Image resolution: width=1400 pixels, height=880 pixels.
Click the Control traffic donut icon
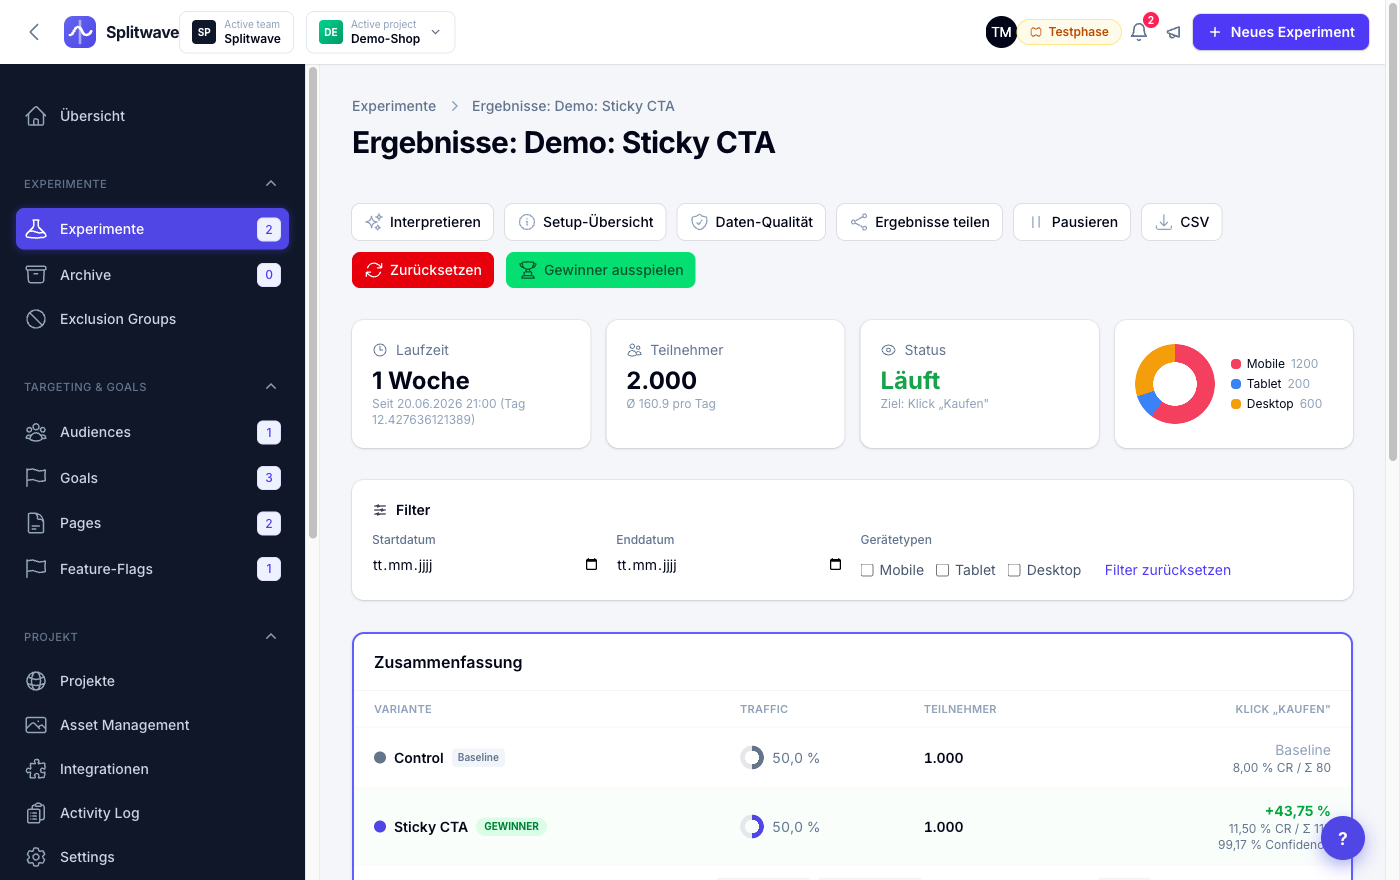(x=752, y=758)
